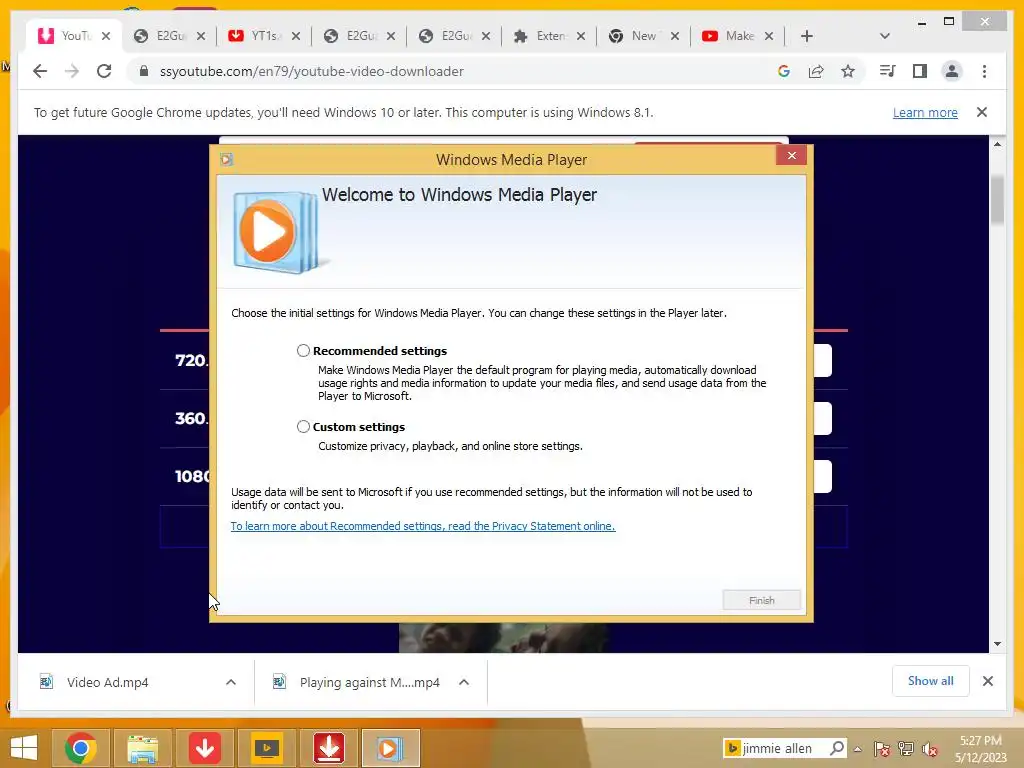Screen dimensions: 1024x768
Task: Show hidden system tray icons
Action: point(857,749)
